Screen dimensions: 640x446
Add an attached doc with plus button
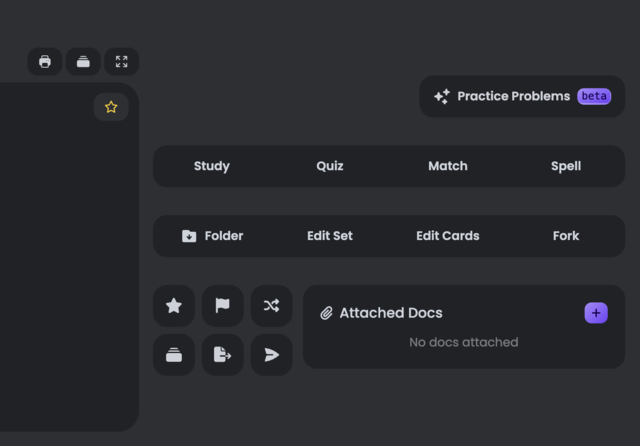[x=596, y=313]
